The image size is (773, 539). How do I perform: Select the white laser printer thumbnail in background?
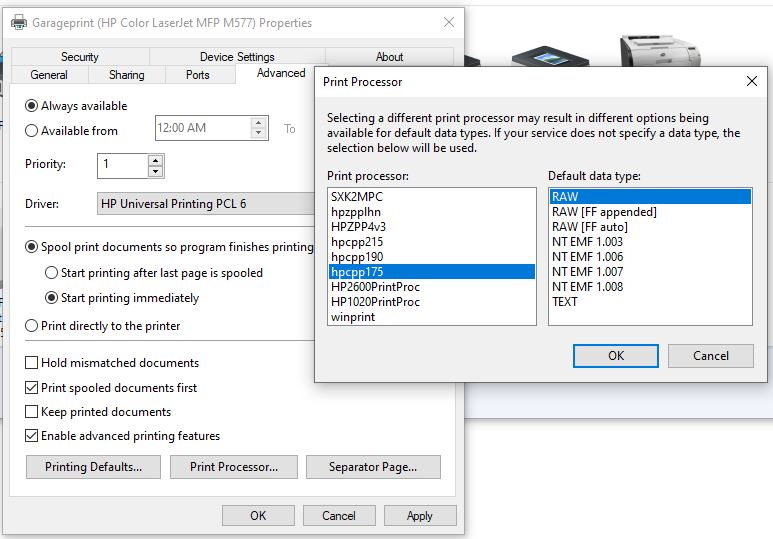click(x=660, y=51)
